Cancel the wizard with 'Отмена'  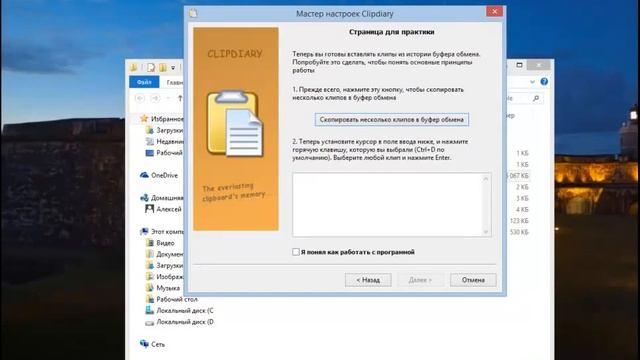pyautogui.click(x=473, y=280)
